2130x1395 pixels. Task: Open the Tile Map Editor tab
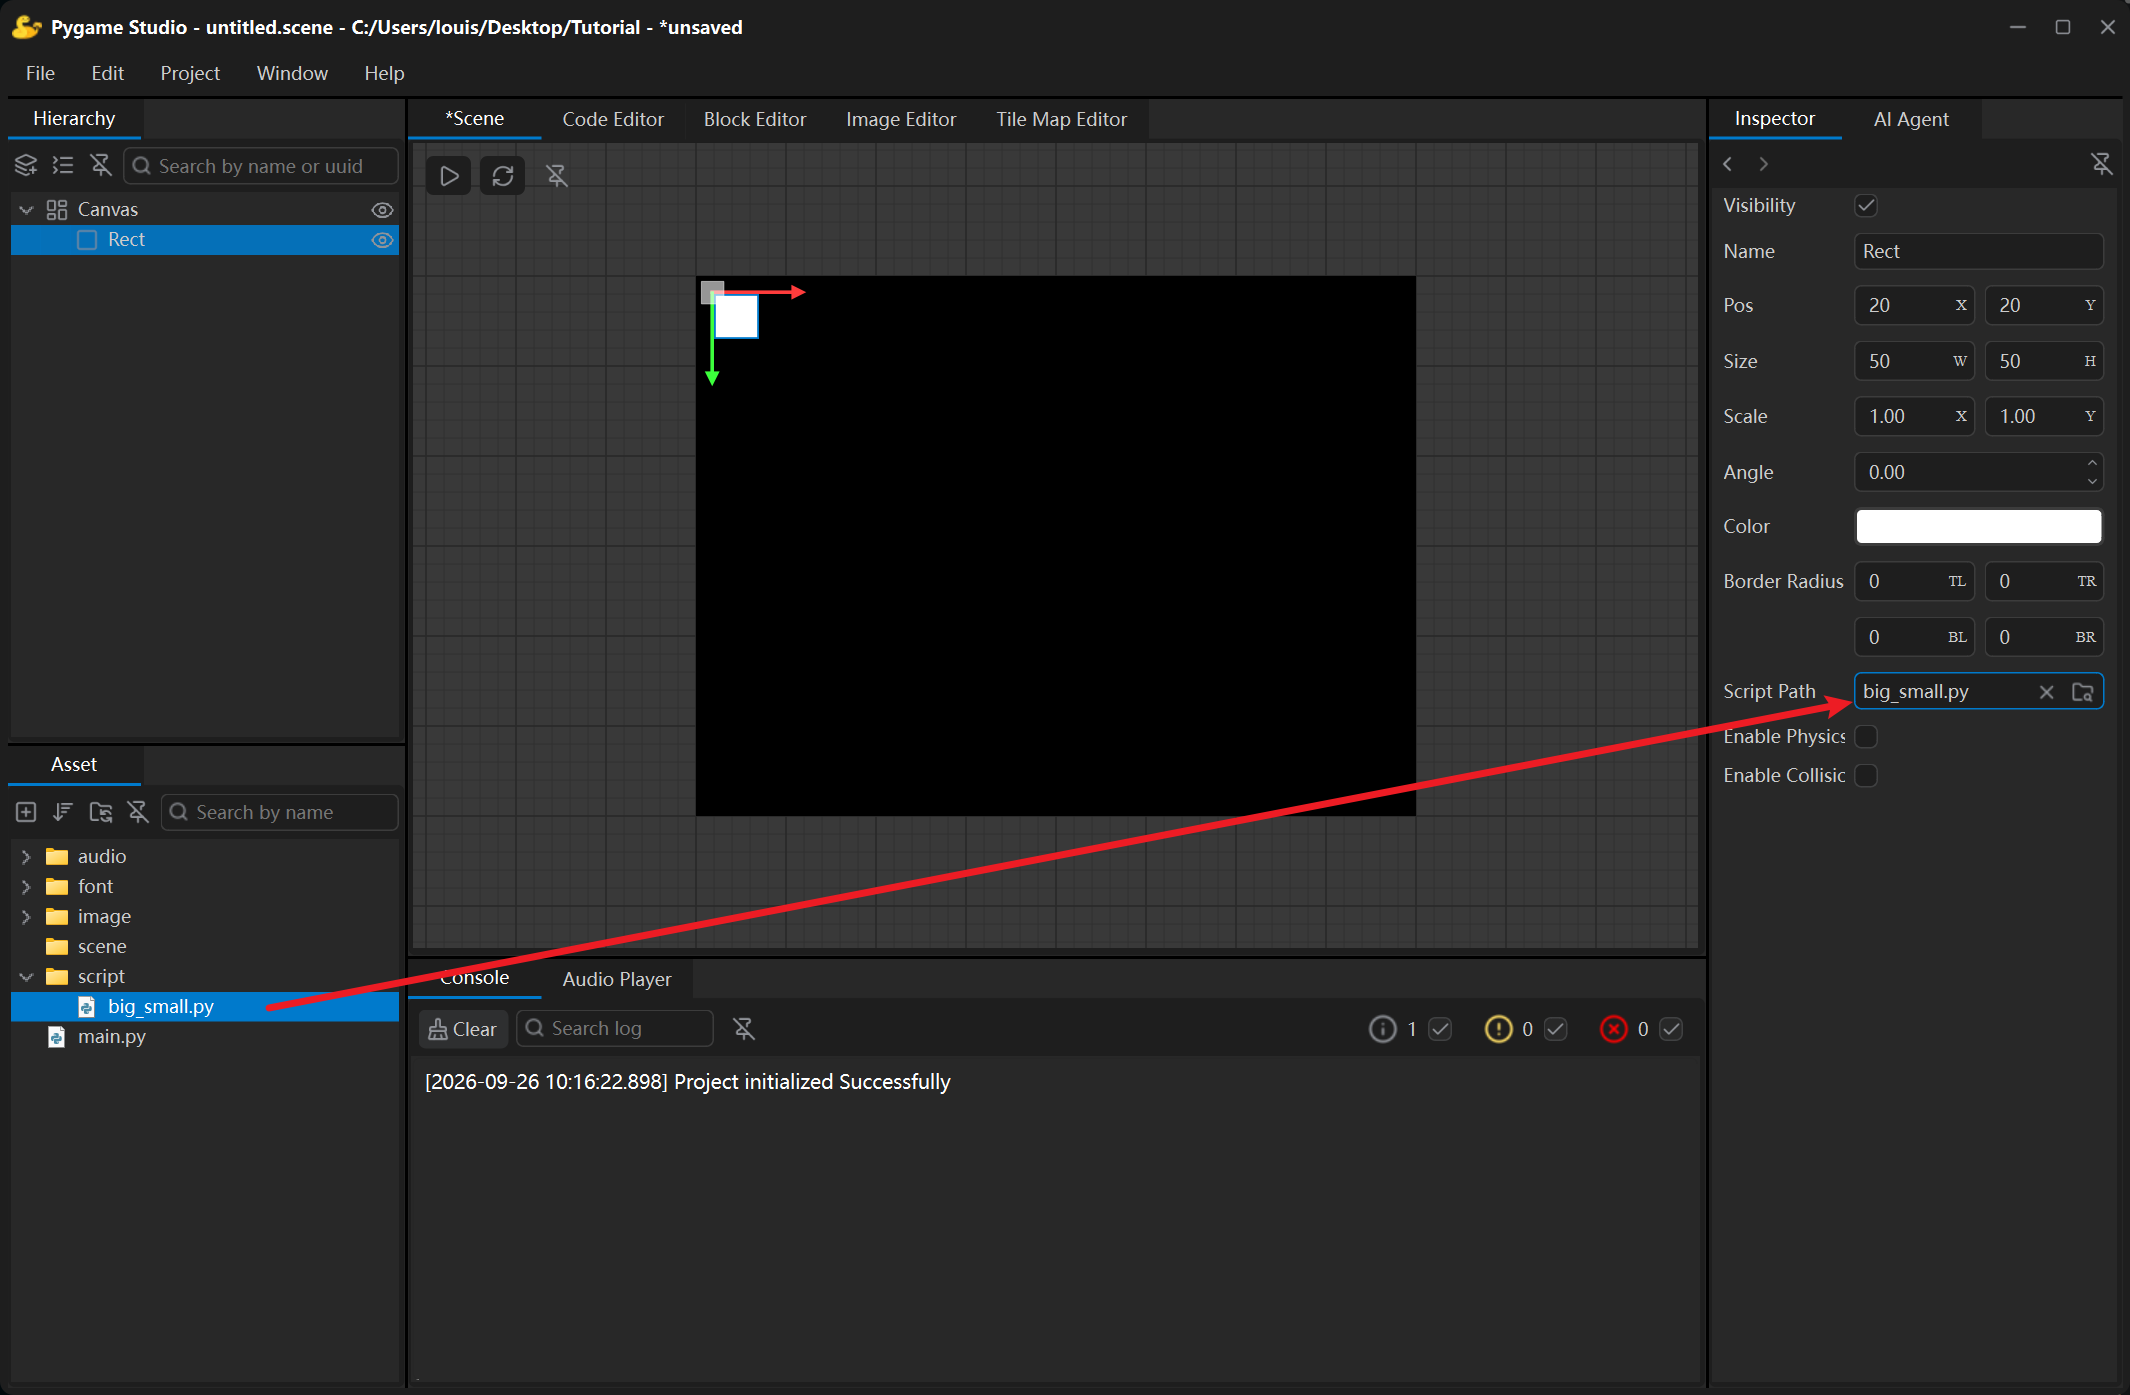pyautogui.click(x=1061, y=119)
